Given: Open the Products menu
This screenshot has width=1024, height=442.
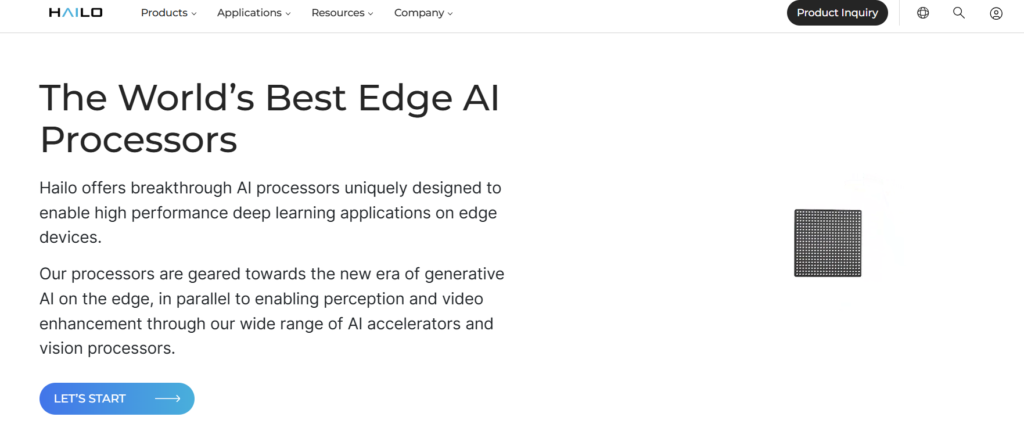Looking at the screenshot, I should click(x=163, y=13).
